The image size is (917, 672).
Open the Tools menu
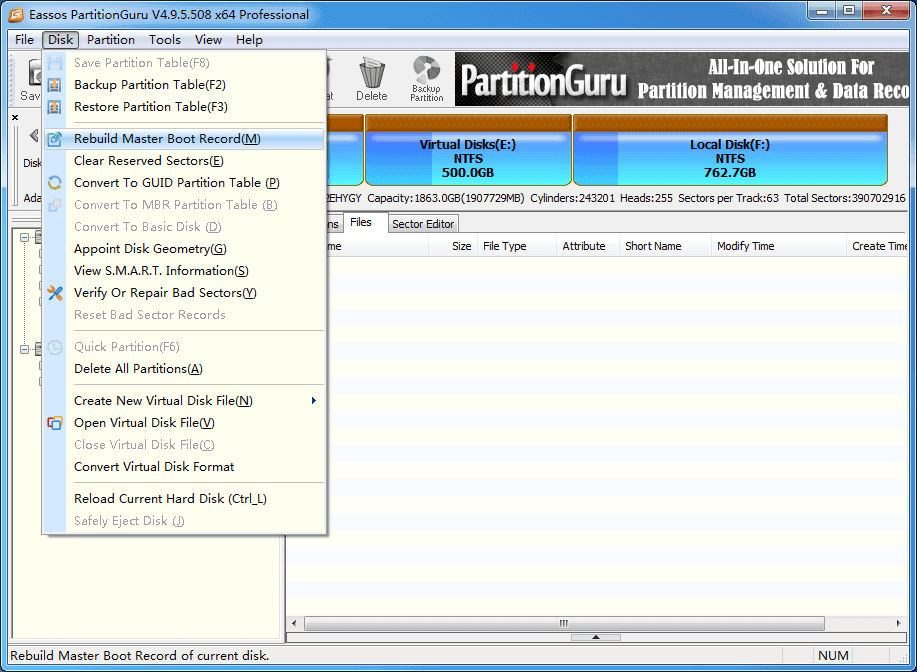point(164,40)
